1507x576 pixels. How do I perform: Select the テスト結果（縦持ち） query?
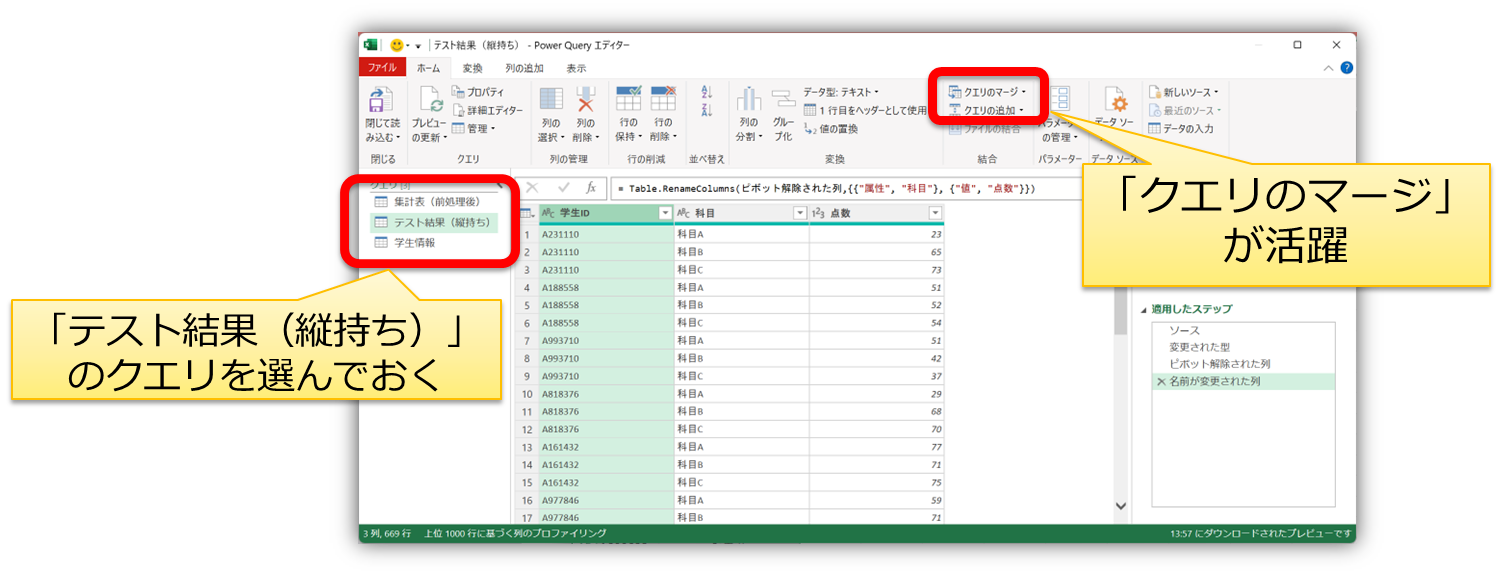pyautogui.click(x=433, y=223)
